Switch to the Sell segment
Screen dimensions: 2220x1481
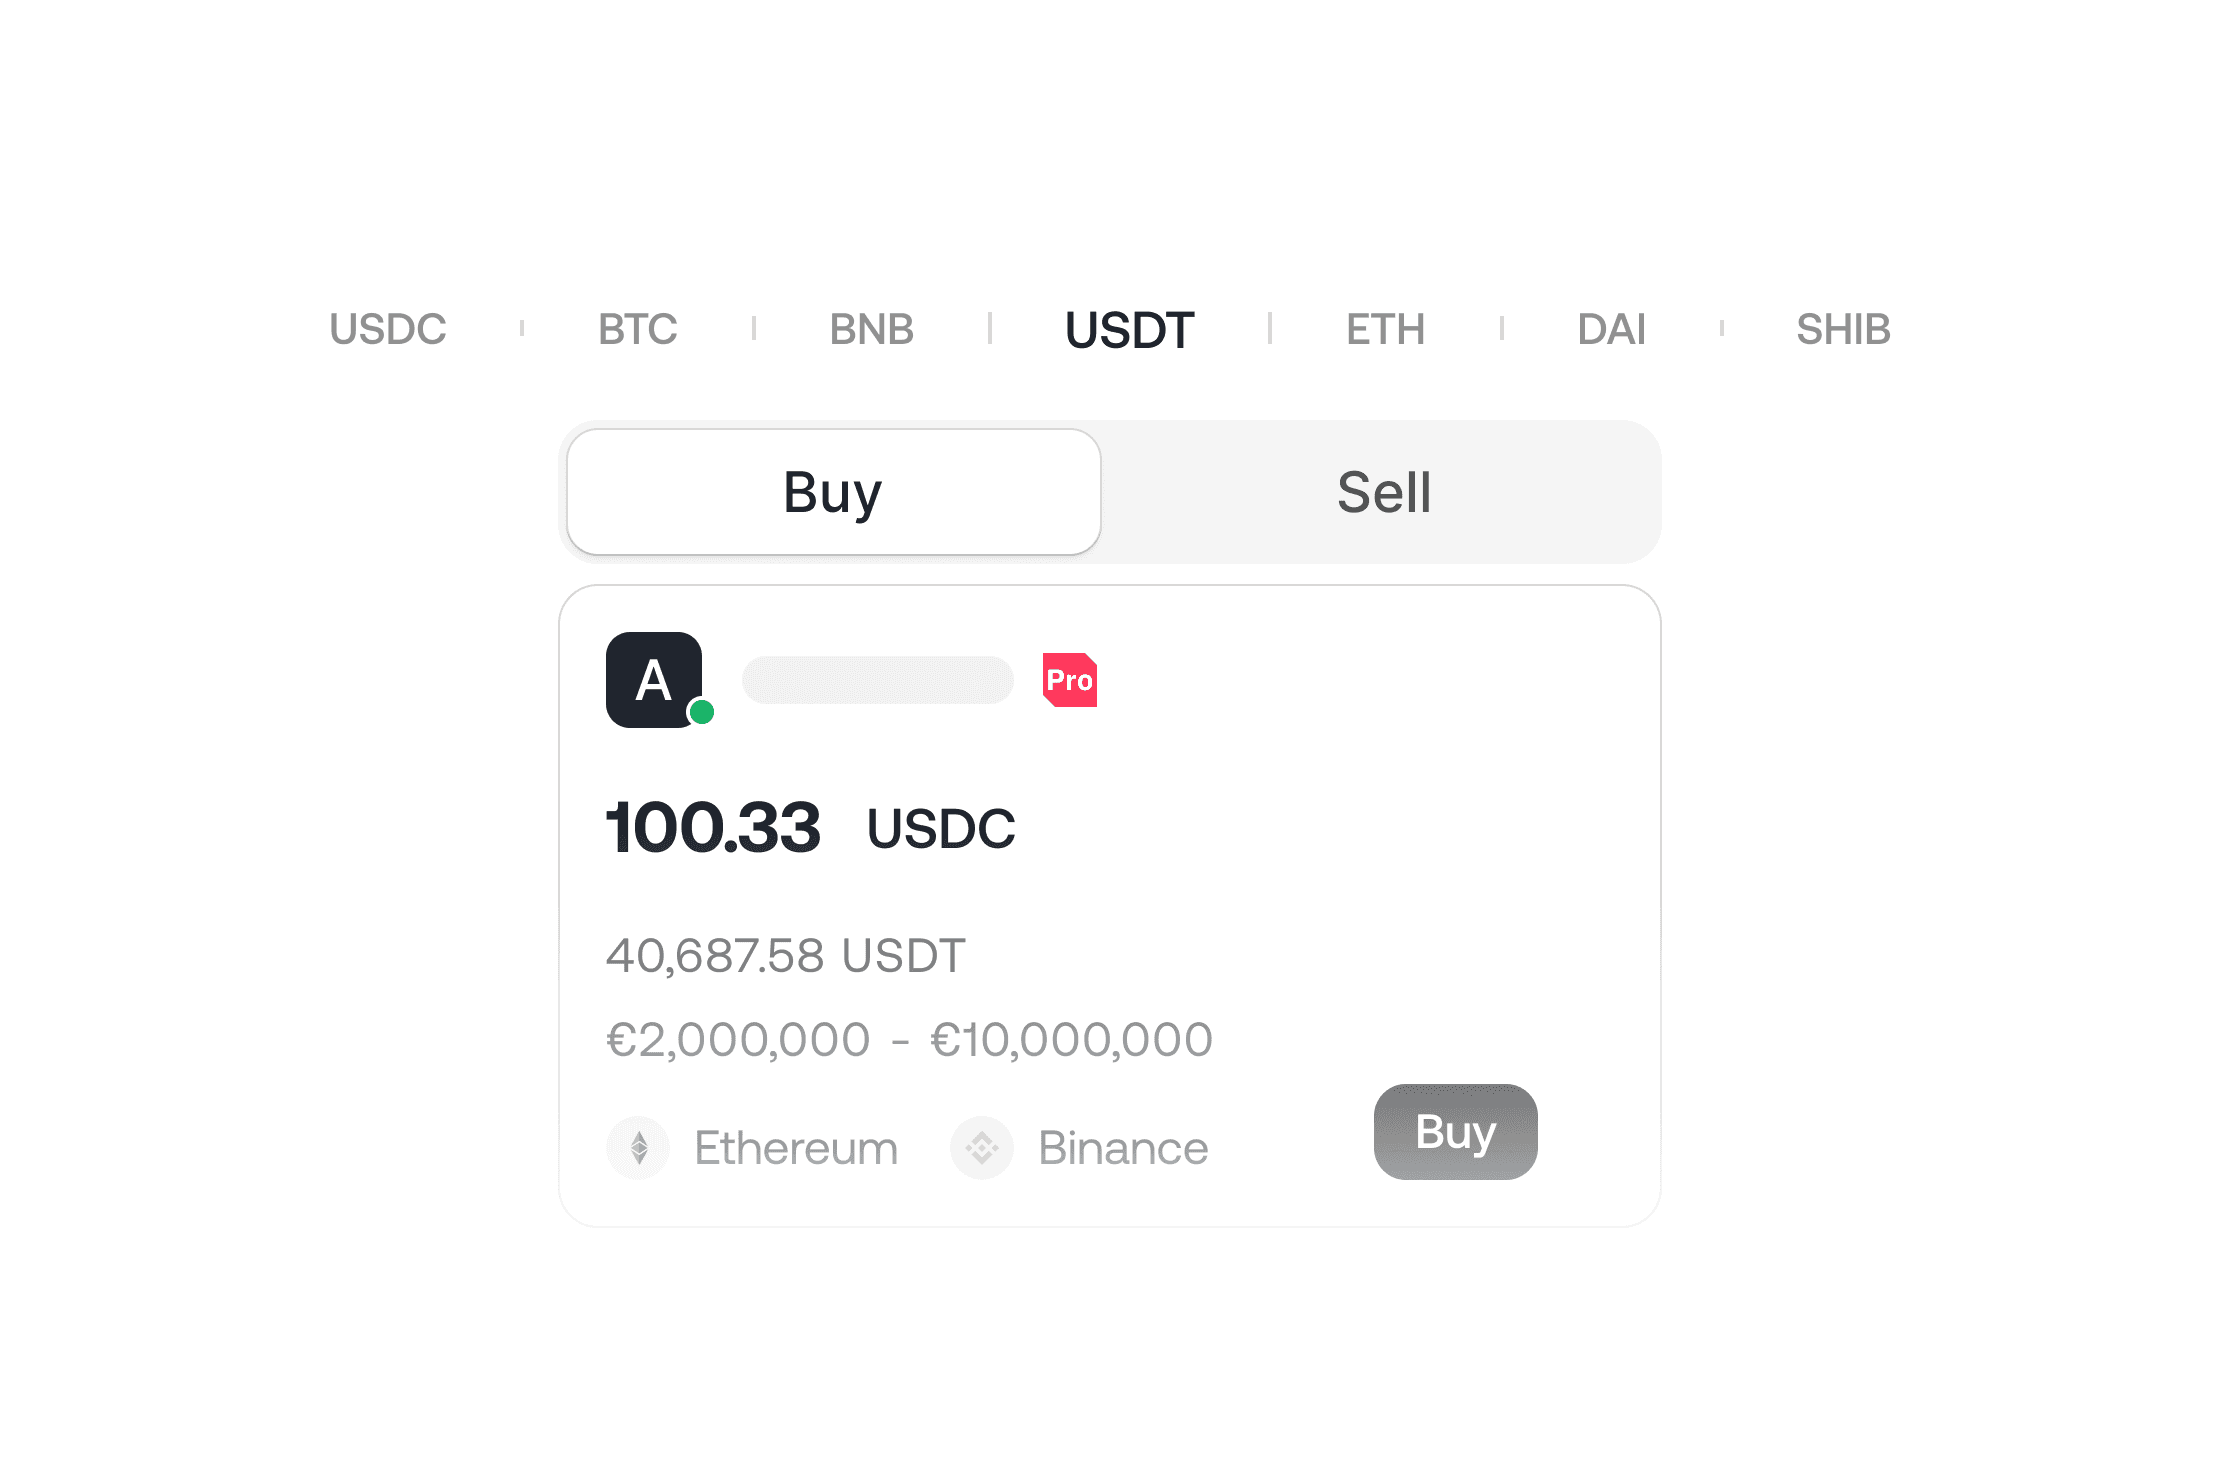tap(1384, 492)
